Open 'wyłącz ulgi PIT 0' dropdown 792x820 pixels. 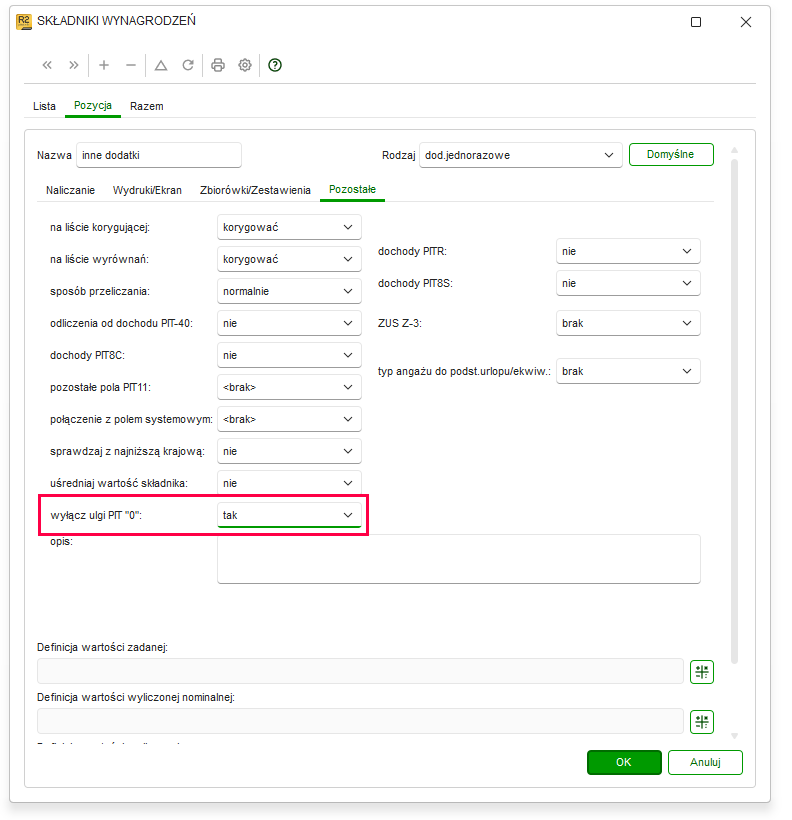[x=289, y=515]
